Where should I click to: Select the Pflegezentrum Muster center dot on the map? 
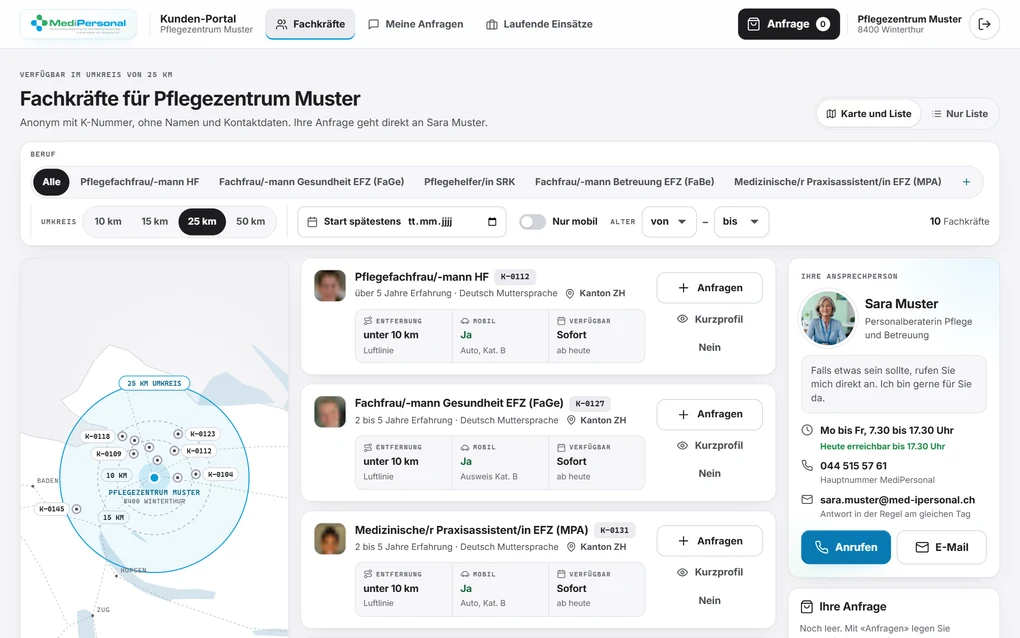click(154, 477)
